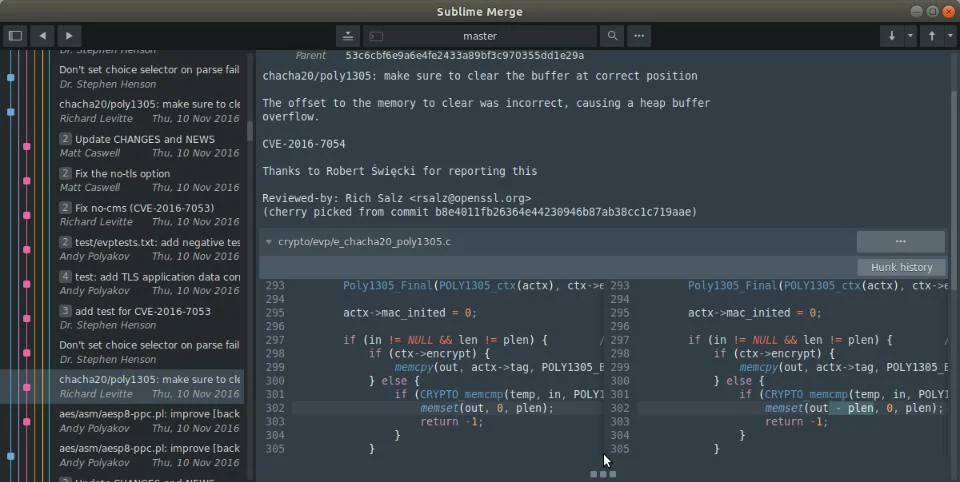The image size is (960, 482).
Task: Click the 'Thanks to Robert Święcki' line
Action: tap(400, 171)
